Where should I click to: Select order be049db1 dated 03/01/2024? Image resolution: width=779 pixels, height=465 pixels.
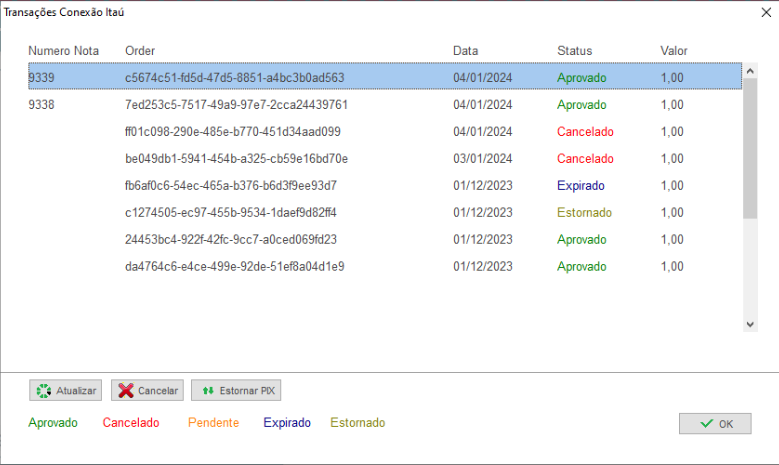point(236,158)
